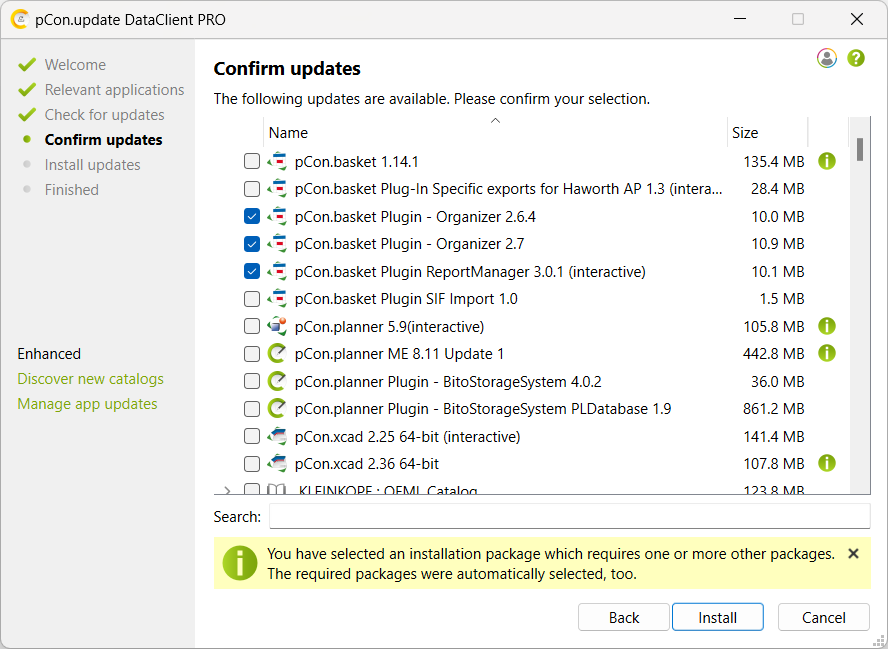Click the BitoStorageSystem PLDatabase 1.9 icon
The image size is (888, 649).
(277, 408)
